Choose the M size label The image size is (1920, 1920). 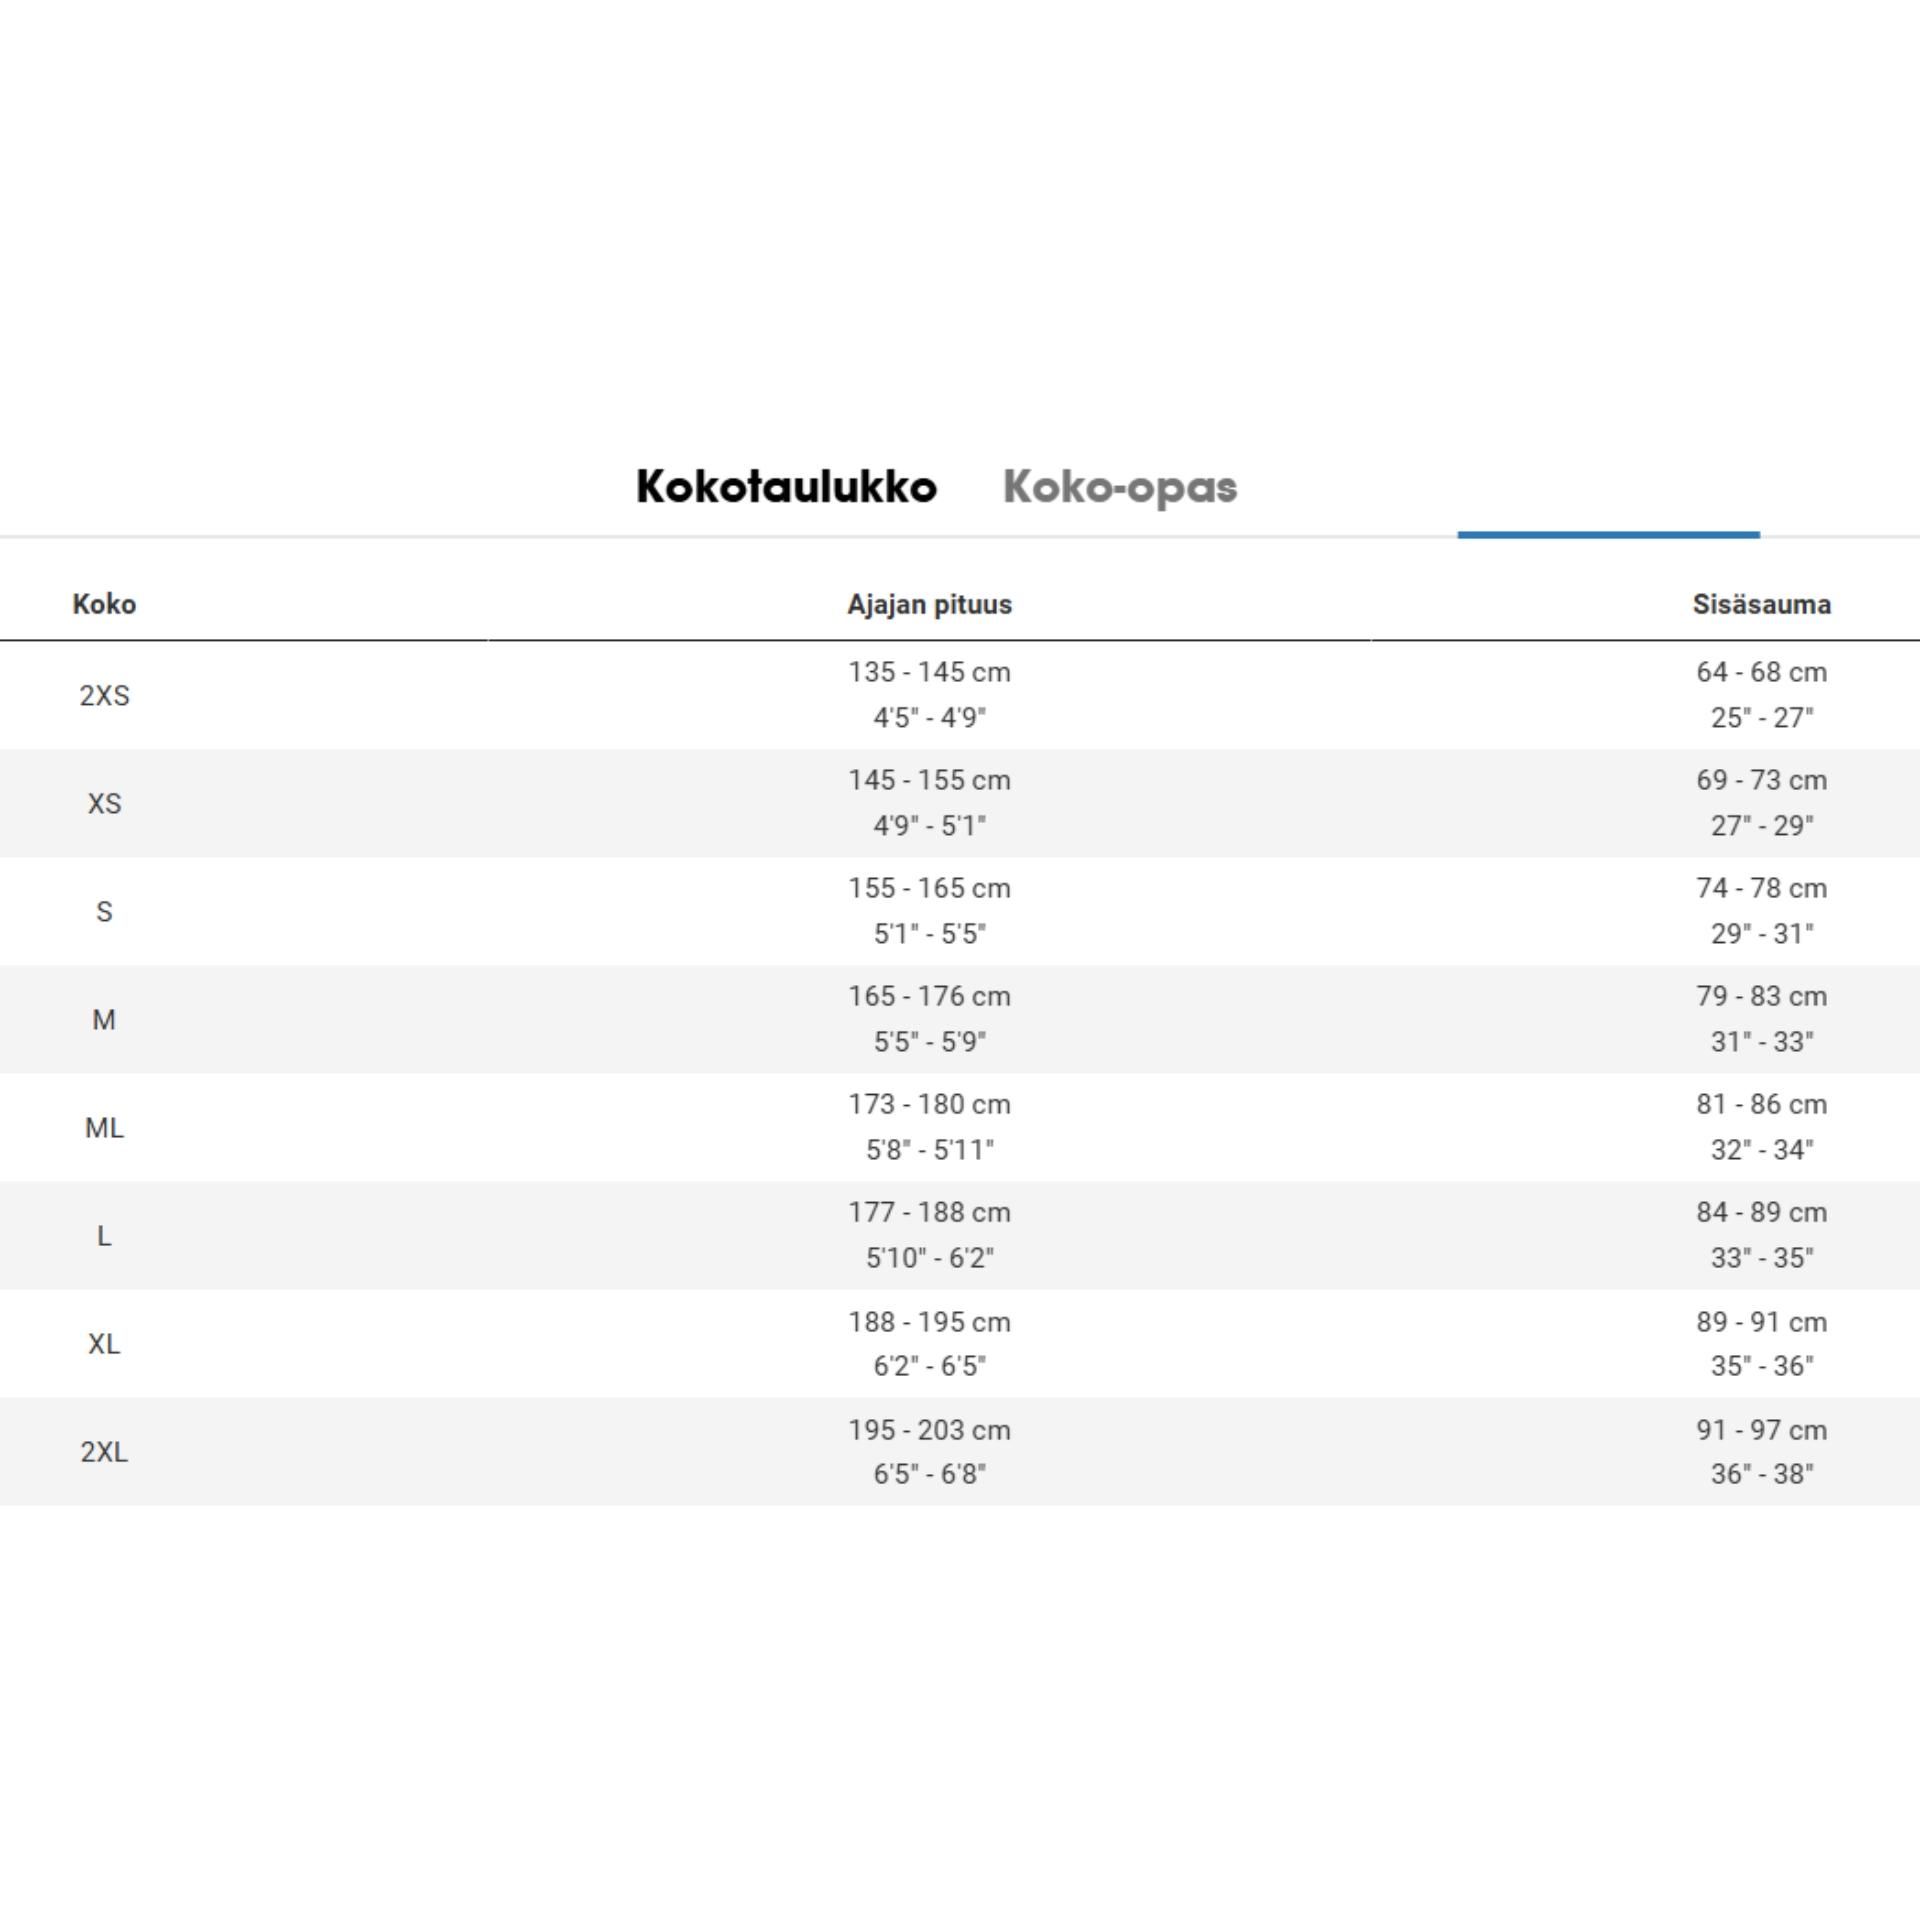(104, 1020)
